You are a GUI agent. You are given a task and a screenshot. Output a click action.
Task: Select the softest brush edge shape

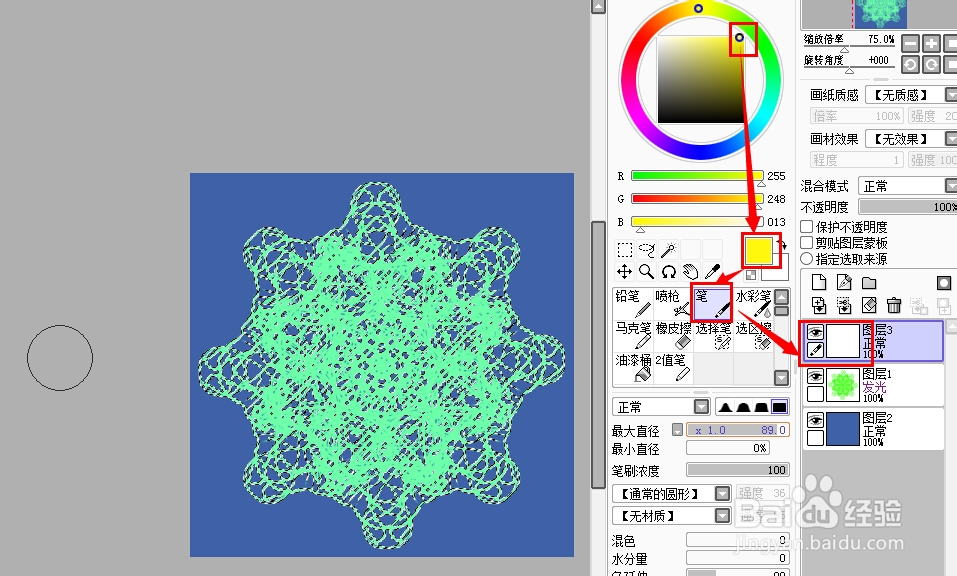point(725,407)
